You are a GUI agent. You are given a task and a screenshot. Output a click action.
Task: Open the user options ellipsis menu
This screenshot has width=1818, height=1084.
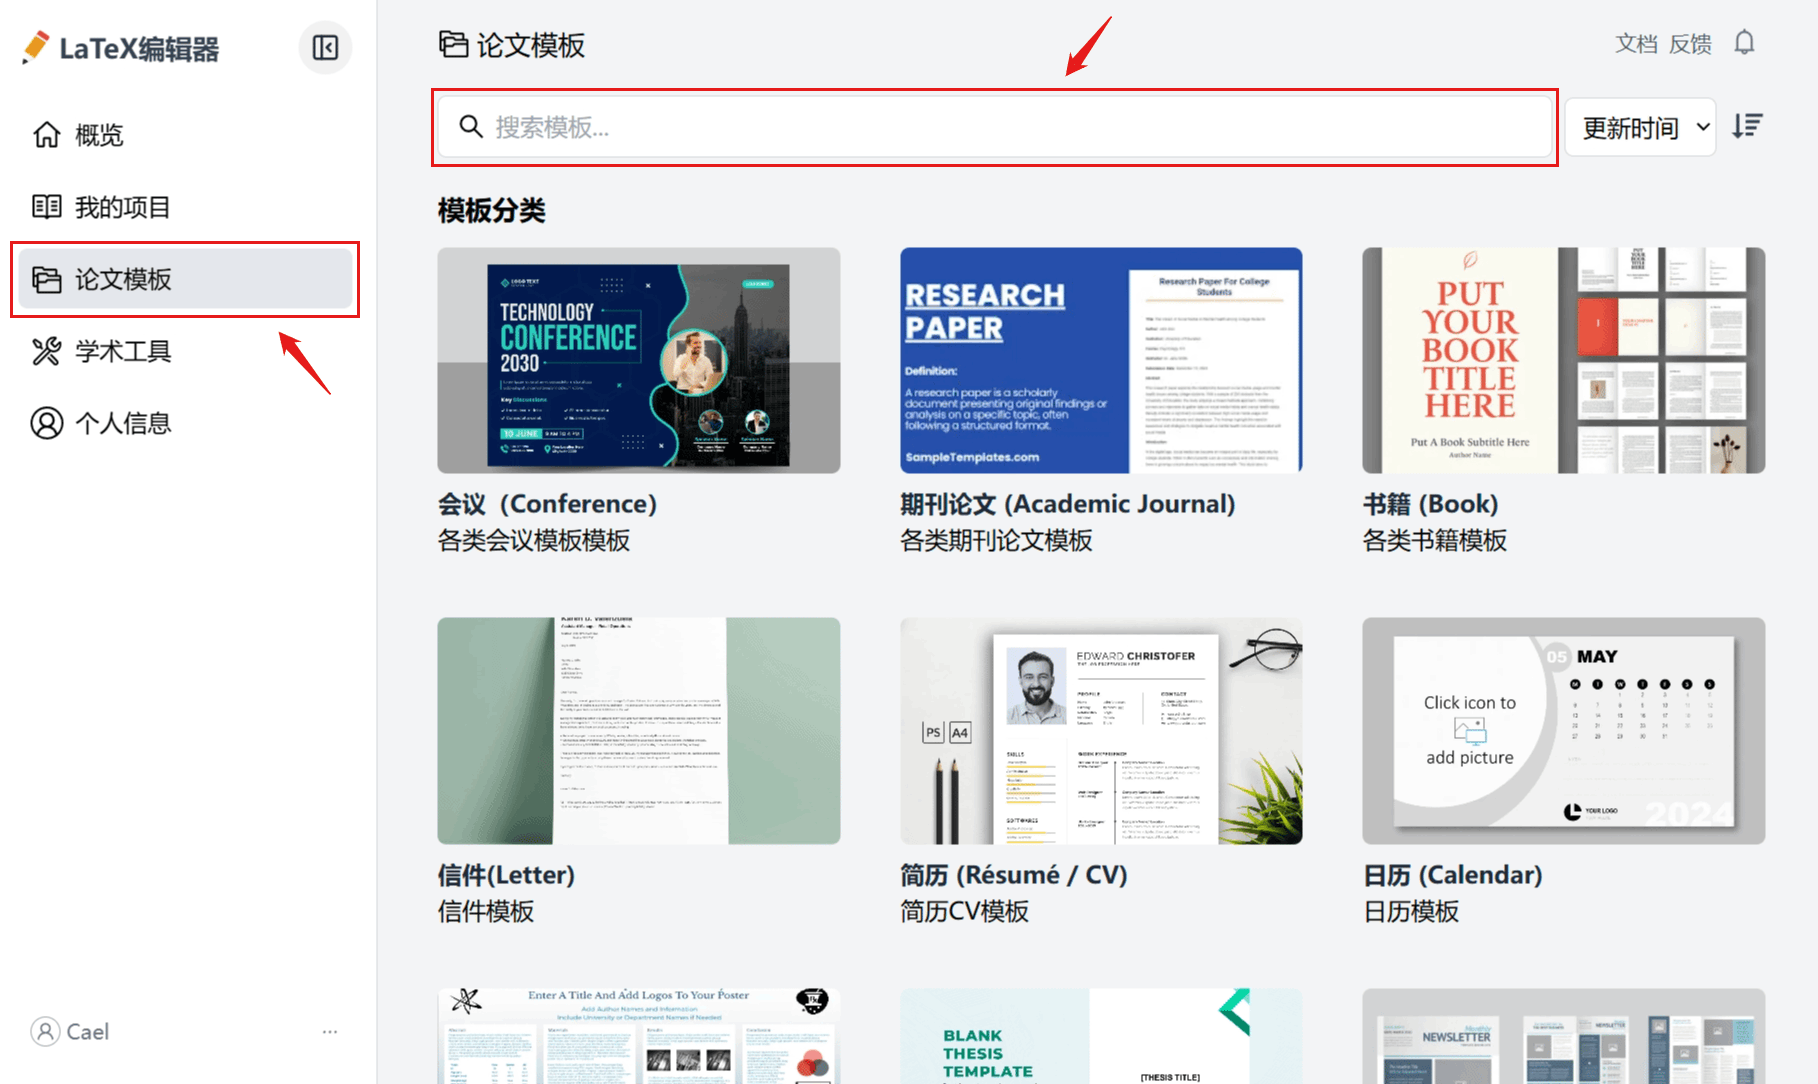tap(330, 1031)
